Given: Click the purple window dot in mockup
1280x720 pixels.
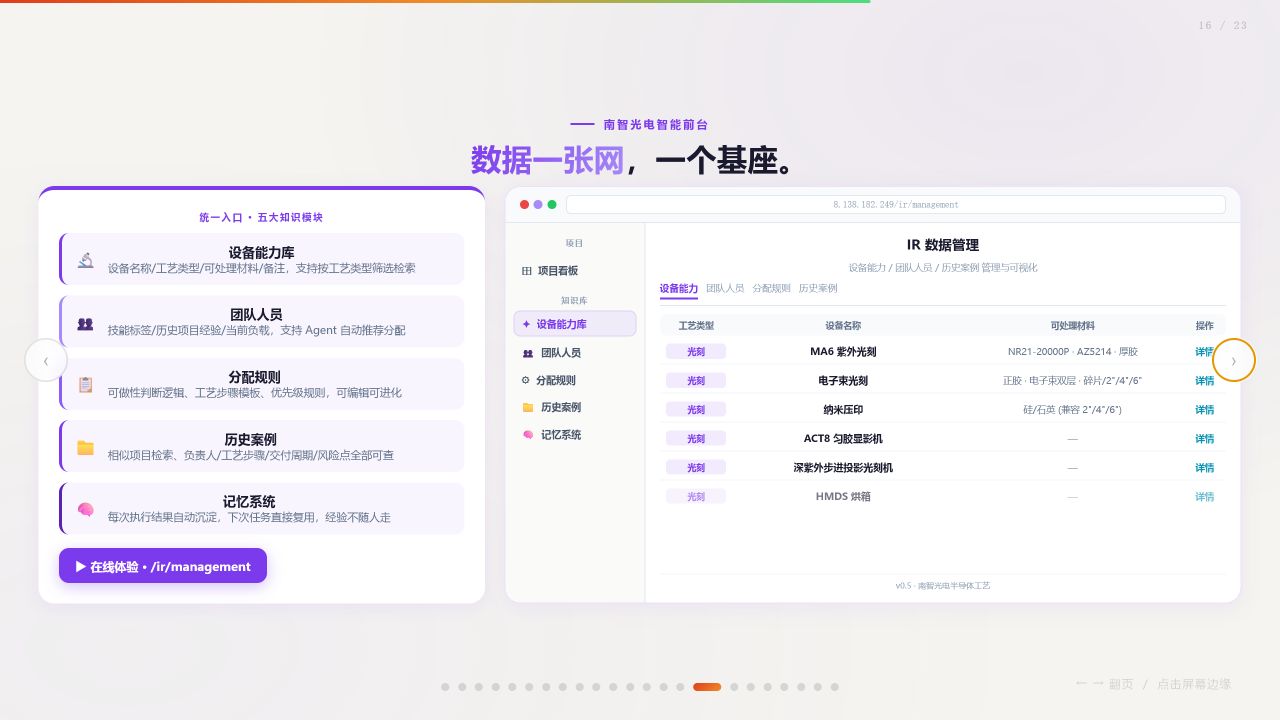Looking at the screenshot, I should coord(538,204).
